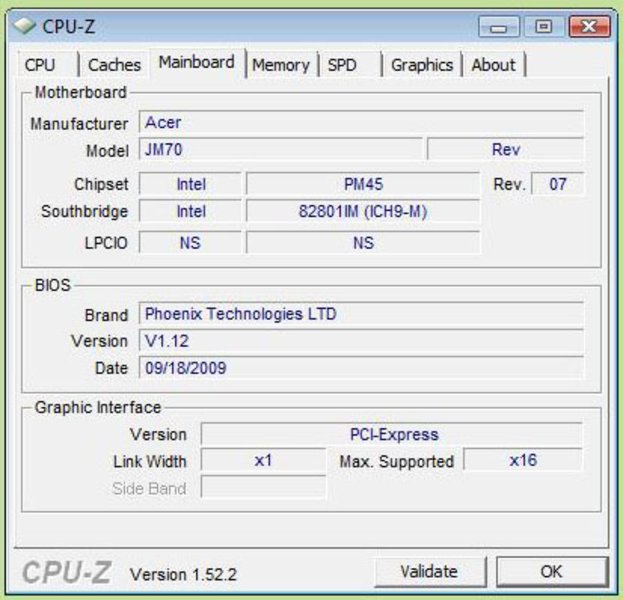Click the Motherboard group heading
Image resolution: width=623 pixels, height=600 pixels.
[80, 92]
